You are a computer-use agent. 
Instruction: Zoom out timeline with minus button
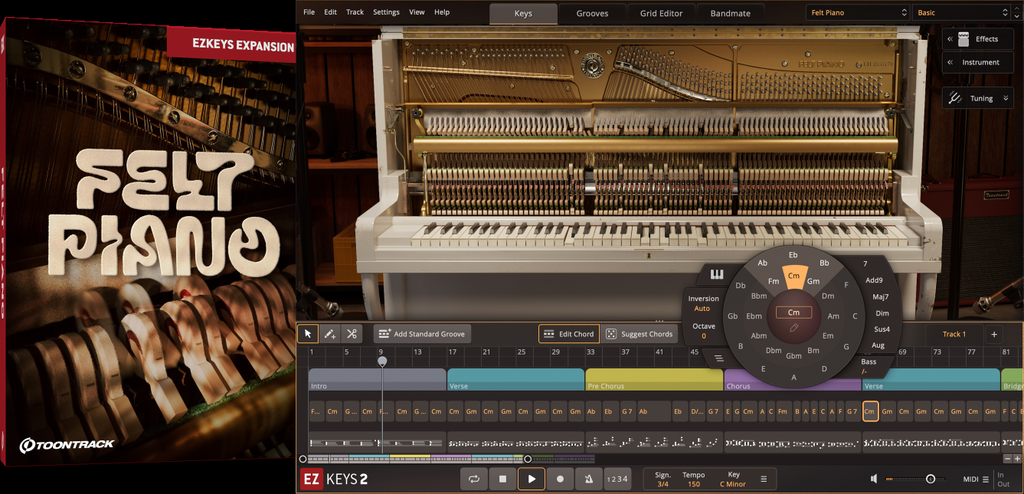click(1009, 459)
